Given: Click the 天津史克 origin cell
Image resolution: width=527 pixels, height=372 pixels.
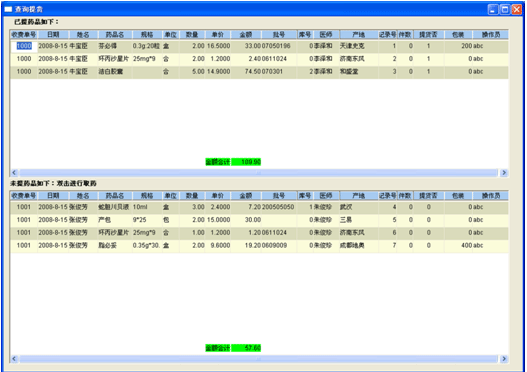Looking at the screenshot, I should (359, 46).
